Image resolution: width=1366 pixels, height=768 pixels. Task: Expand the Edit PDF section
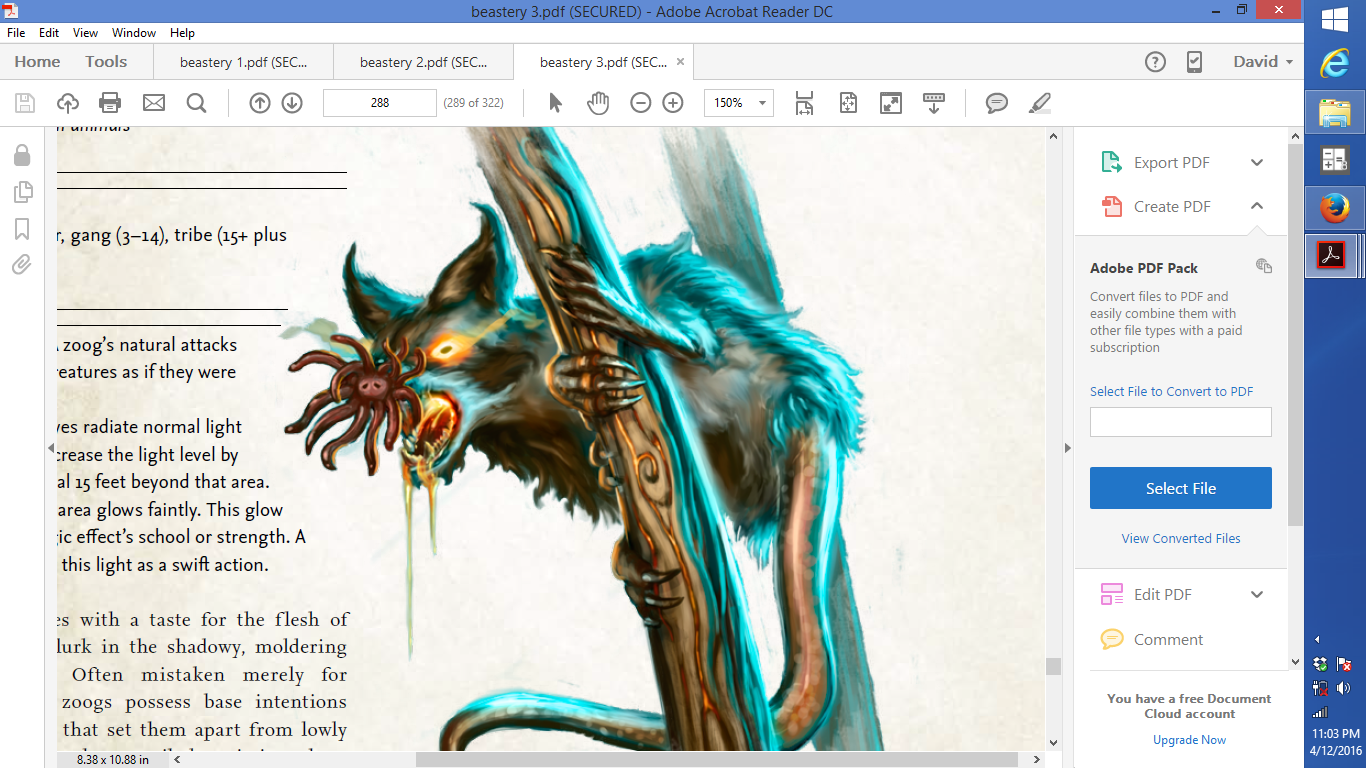[1257, 594]
